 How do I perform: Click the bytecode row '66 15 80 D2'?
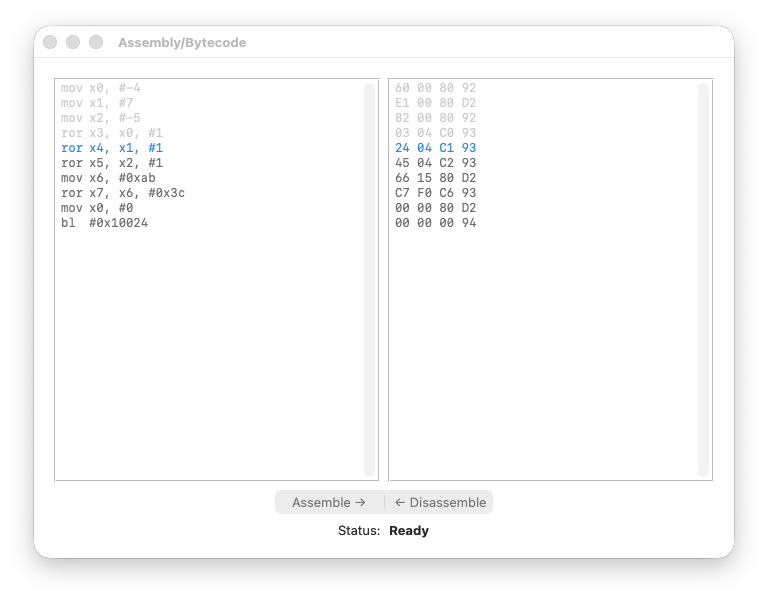click(435, 178)
